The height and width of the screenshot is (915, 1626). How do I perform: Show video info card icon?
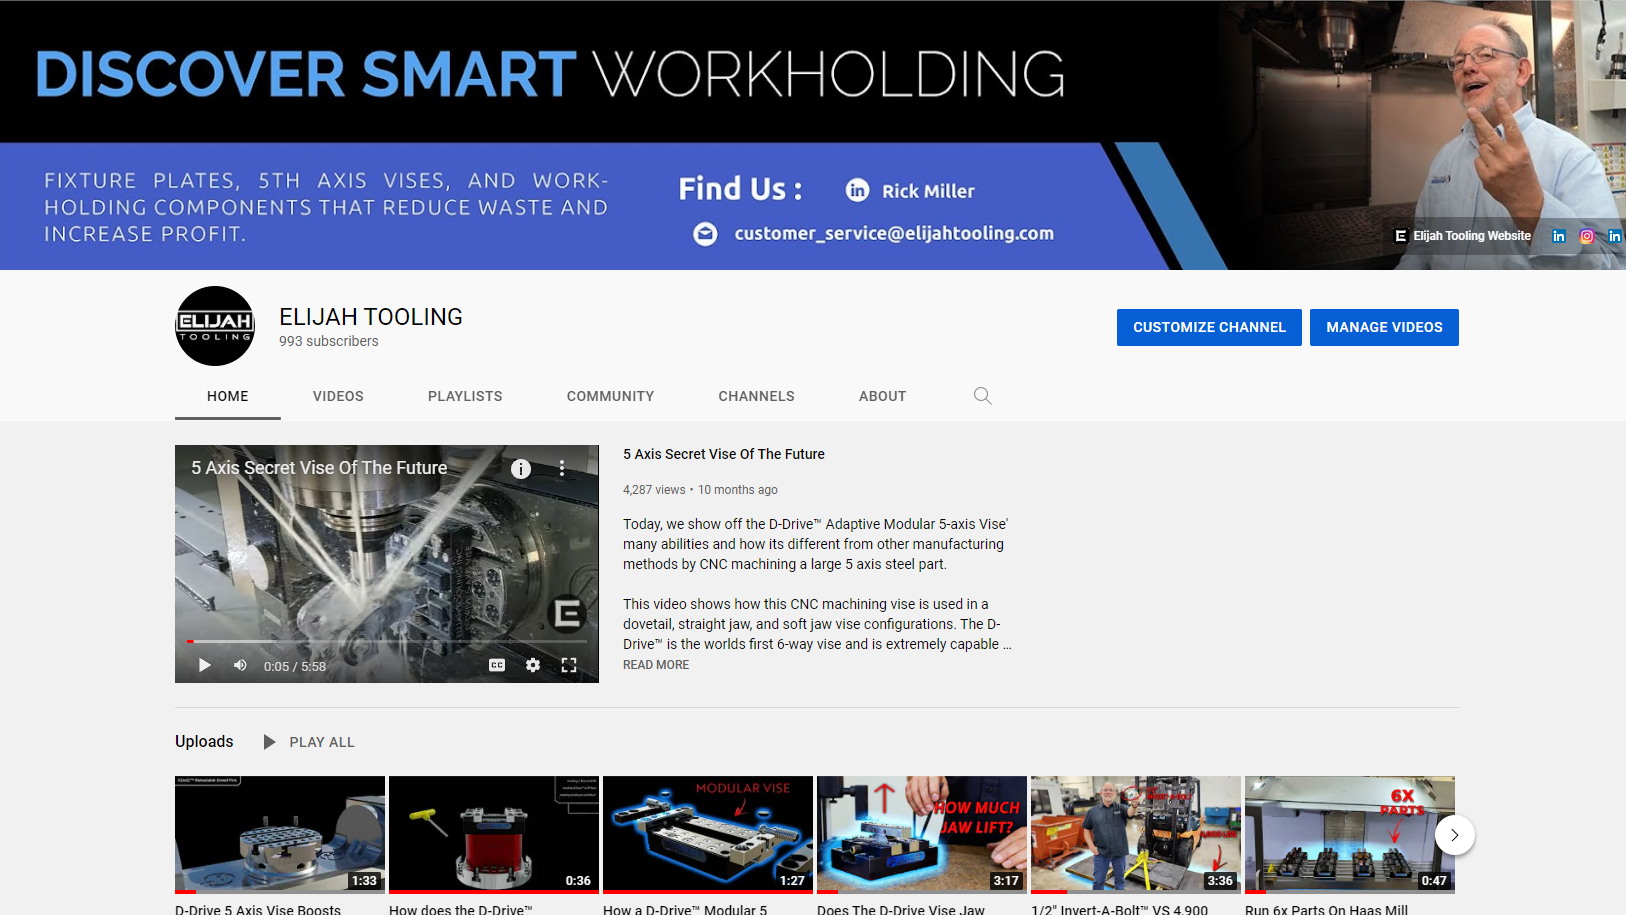(521, 469)
